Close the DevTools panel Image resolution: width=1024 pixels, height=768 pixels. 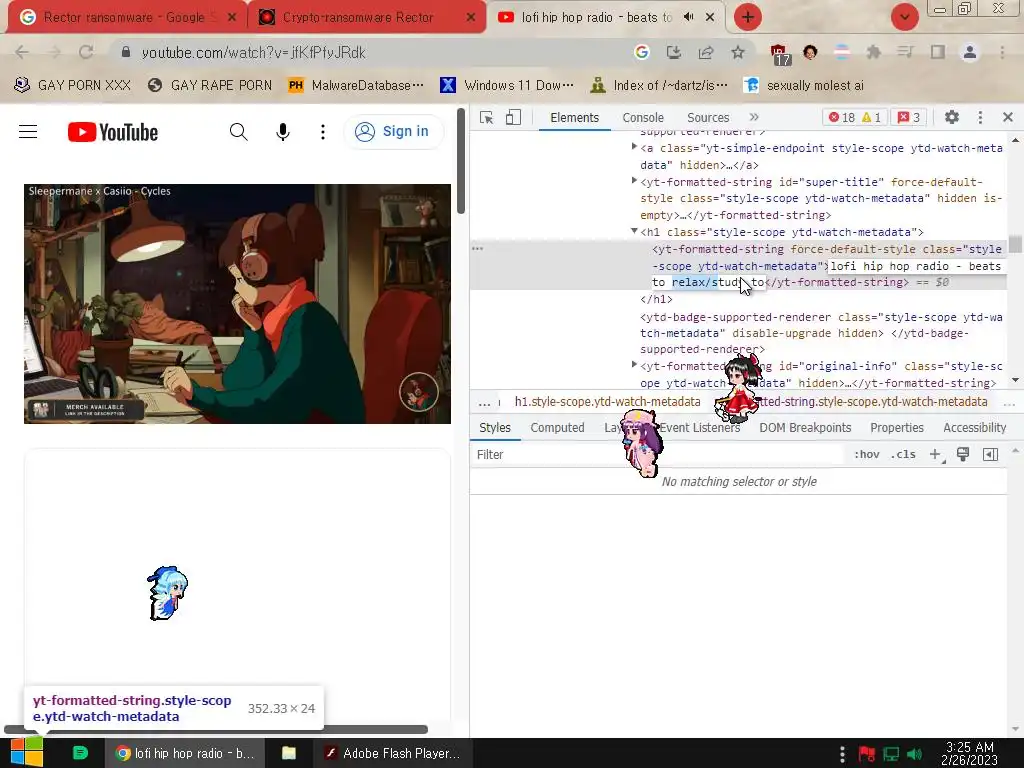point(1008,117)
